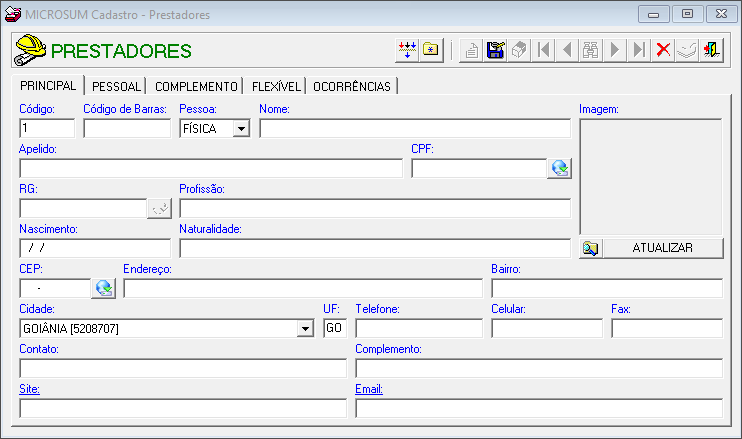The width and height of the screenshot is (742, 439).
Task: Open the Cidade dropdown showing GOIÂNIA
Action: click(305, 328)
